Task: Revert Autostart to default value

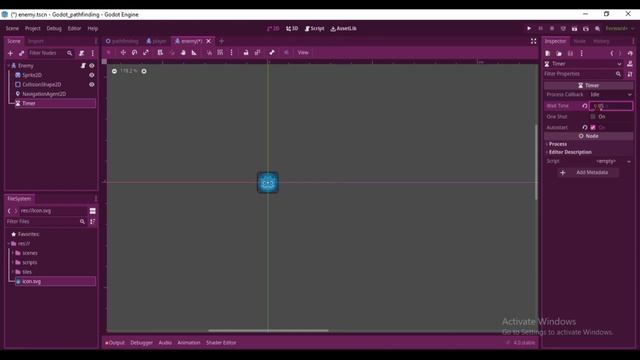Action: tap(584, 127)
